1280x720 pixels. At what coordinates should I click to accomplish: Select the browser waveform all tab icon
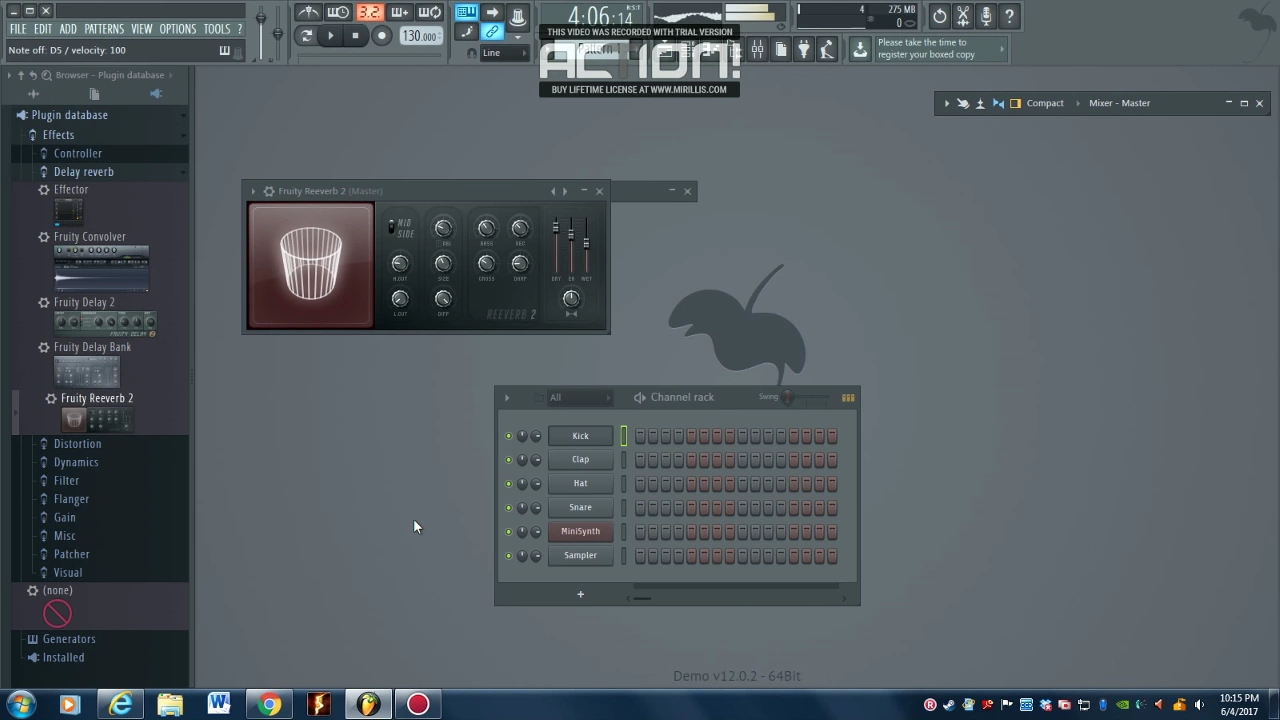33,94
